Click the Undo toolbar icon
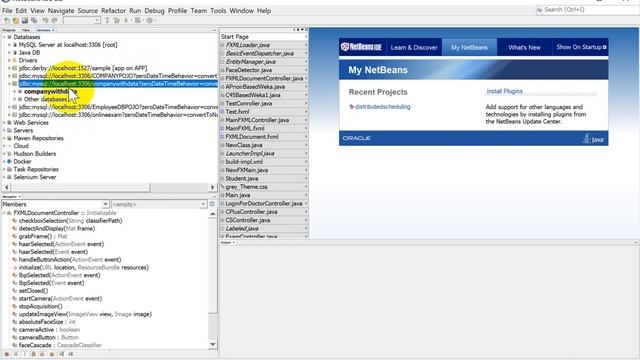The height and width of the screenshot is (360, 640). [45, 20]
